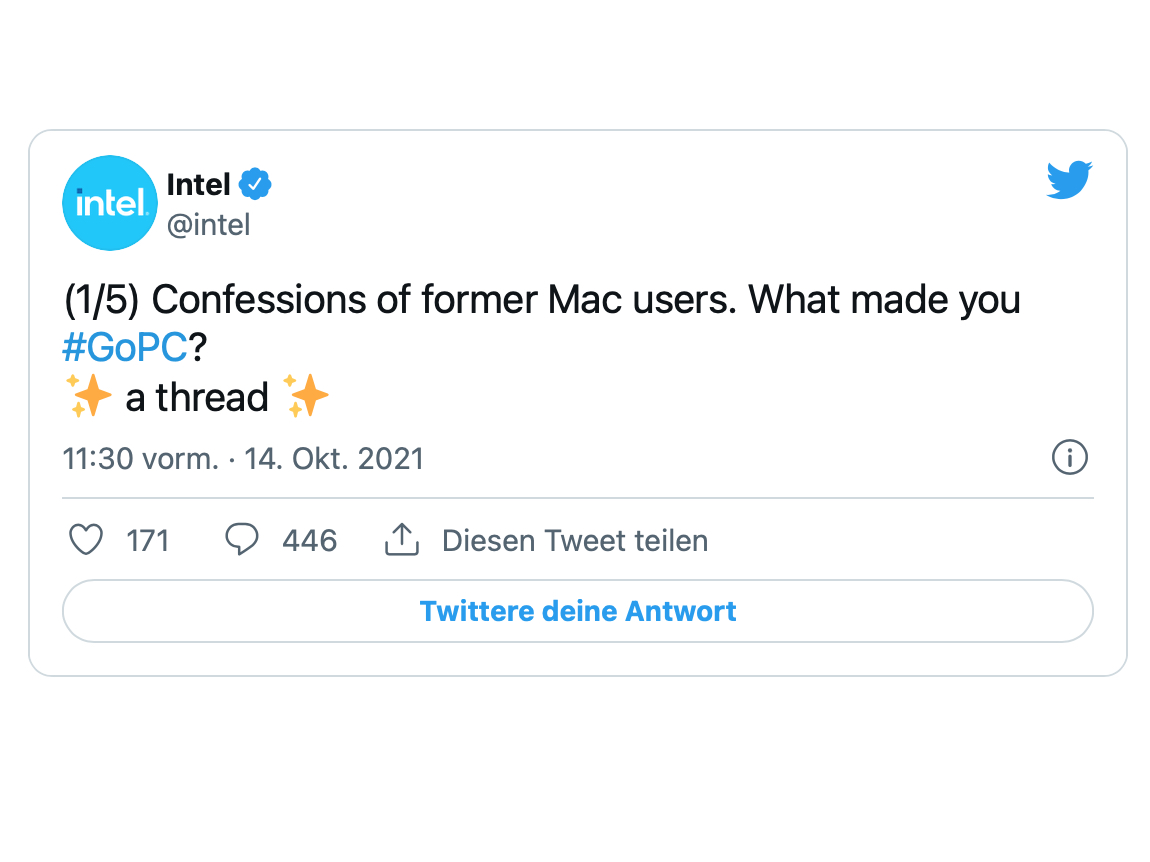Click the left sparkle emoji

(90, 397)
